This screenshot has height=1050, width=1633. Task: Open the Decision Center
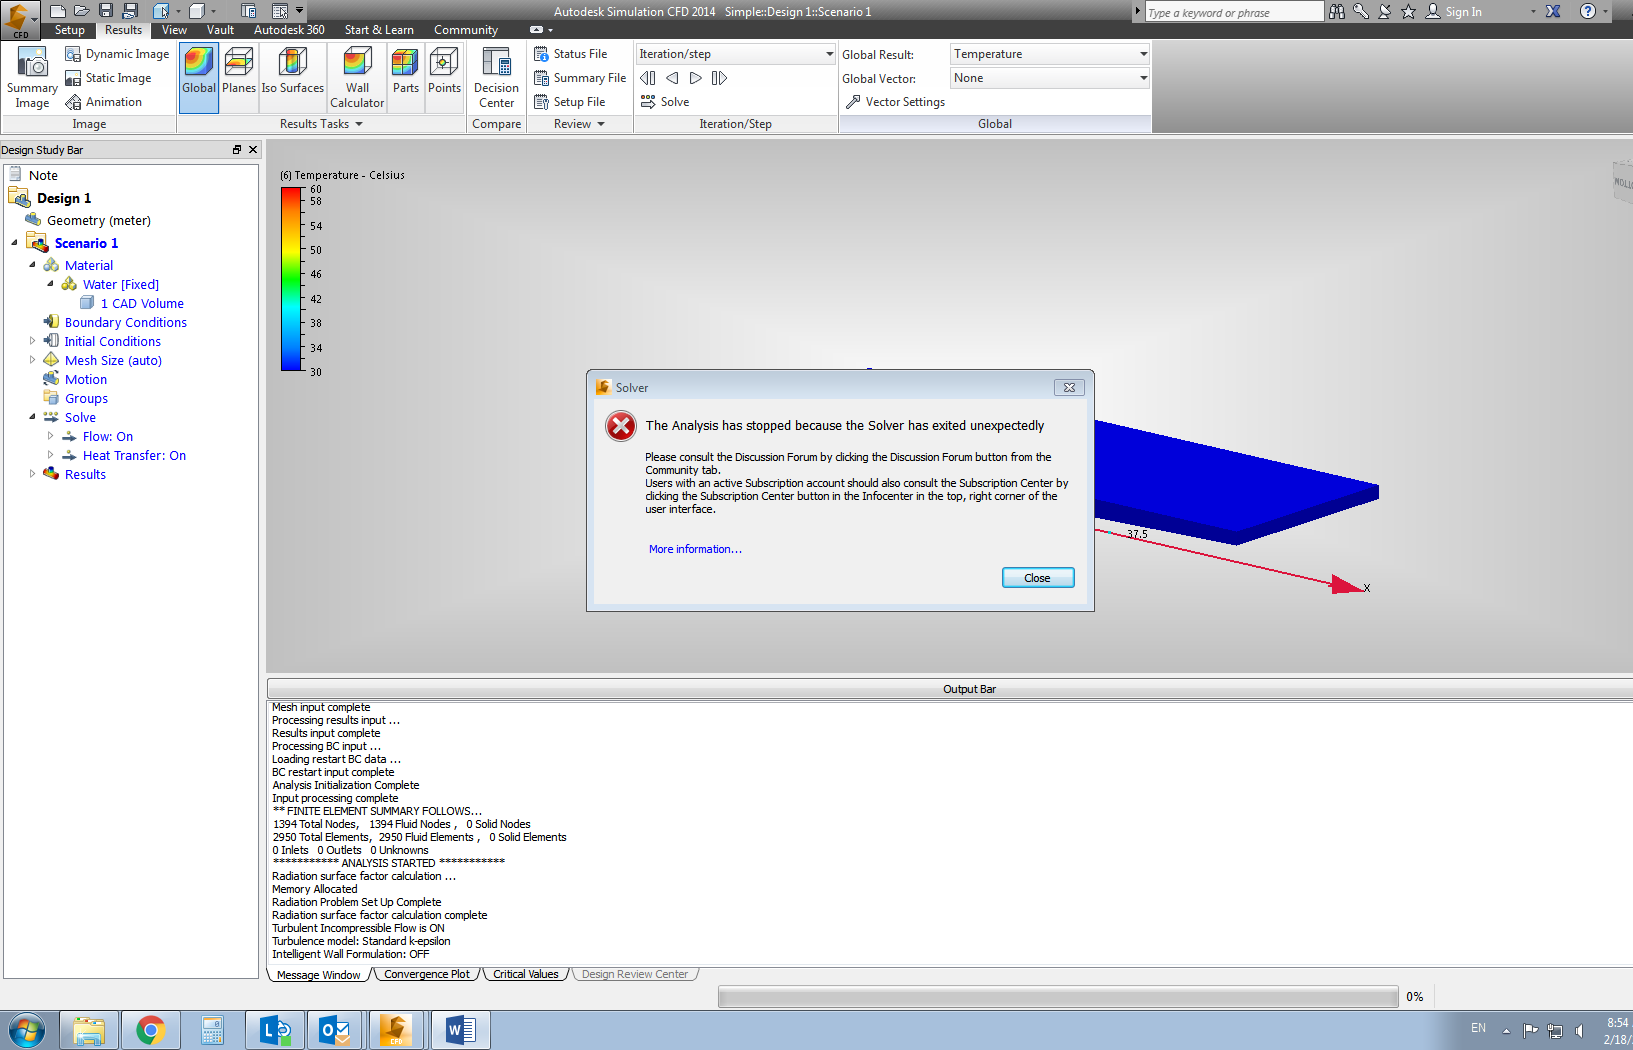496,78
